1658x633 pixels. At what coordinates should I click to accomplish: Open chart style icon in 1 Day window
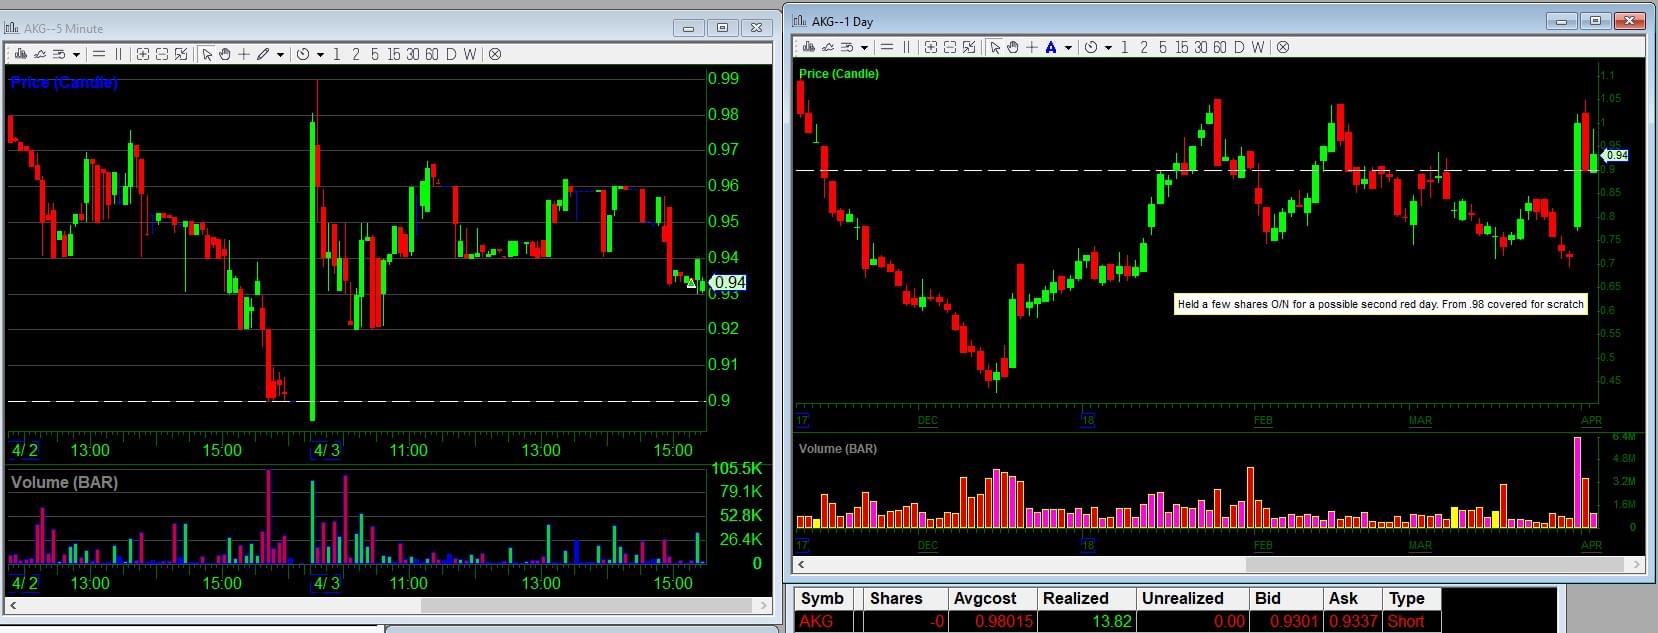808,47
